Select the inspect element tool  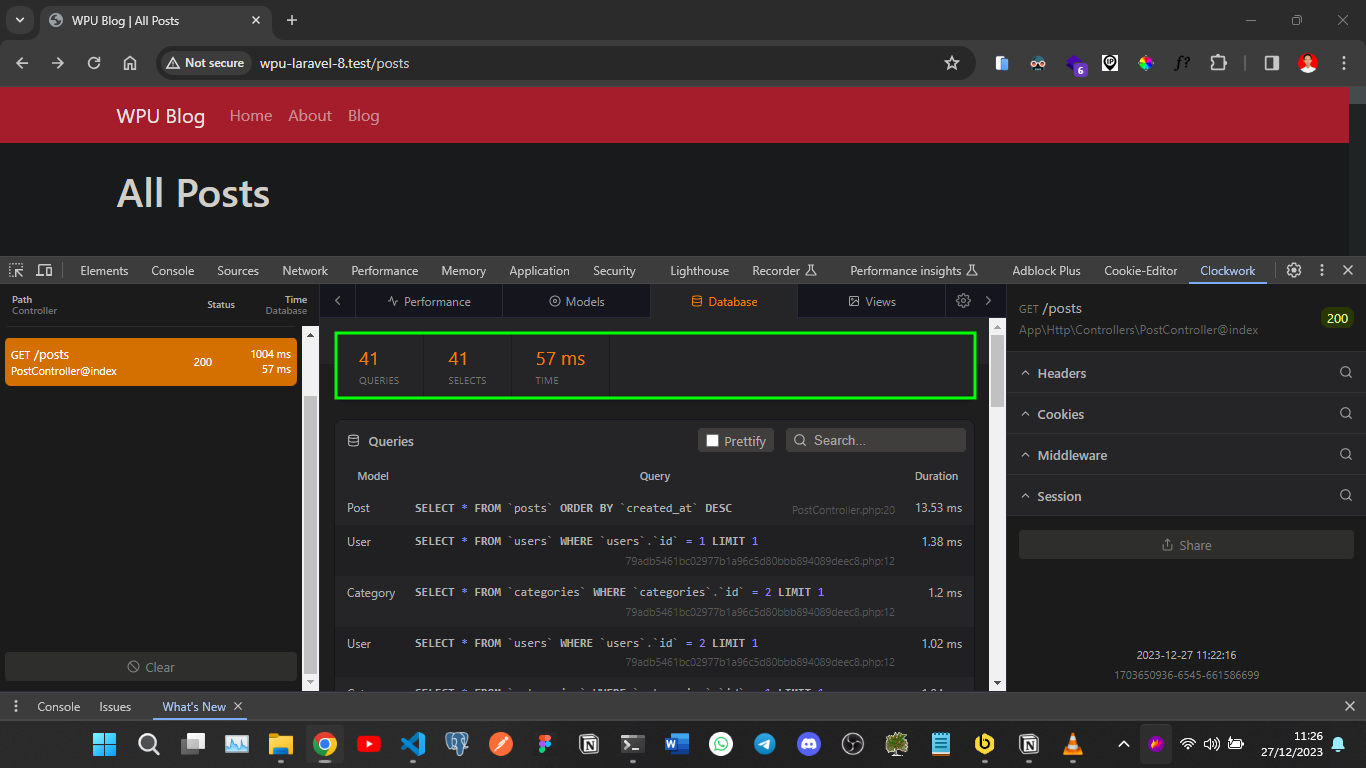15,270
